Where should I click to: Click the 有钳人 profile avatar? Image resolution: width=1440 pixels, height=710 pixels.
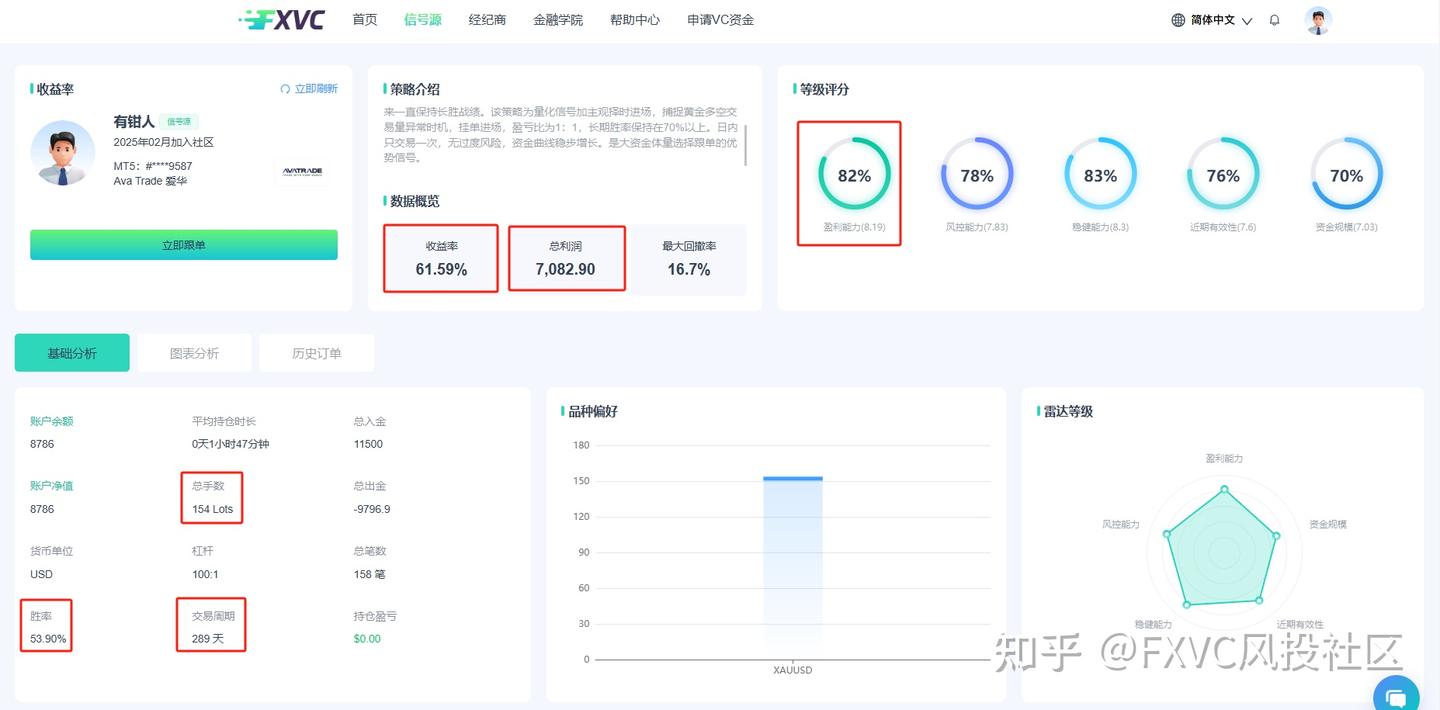(x=62, y=153)
